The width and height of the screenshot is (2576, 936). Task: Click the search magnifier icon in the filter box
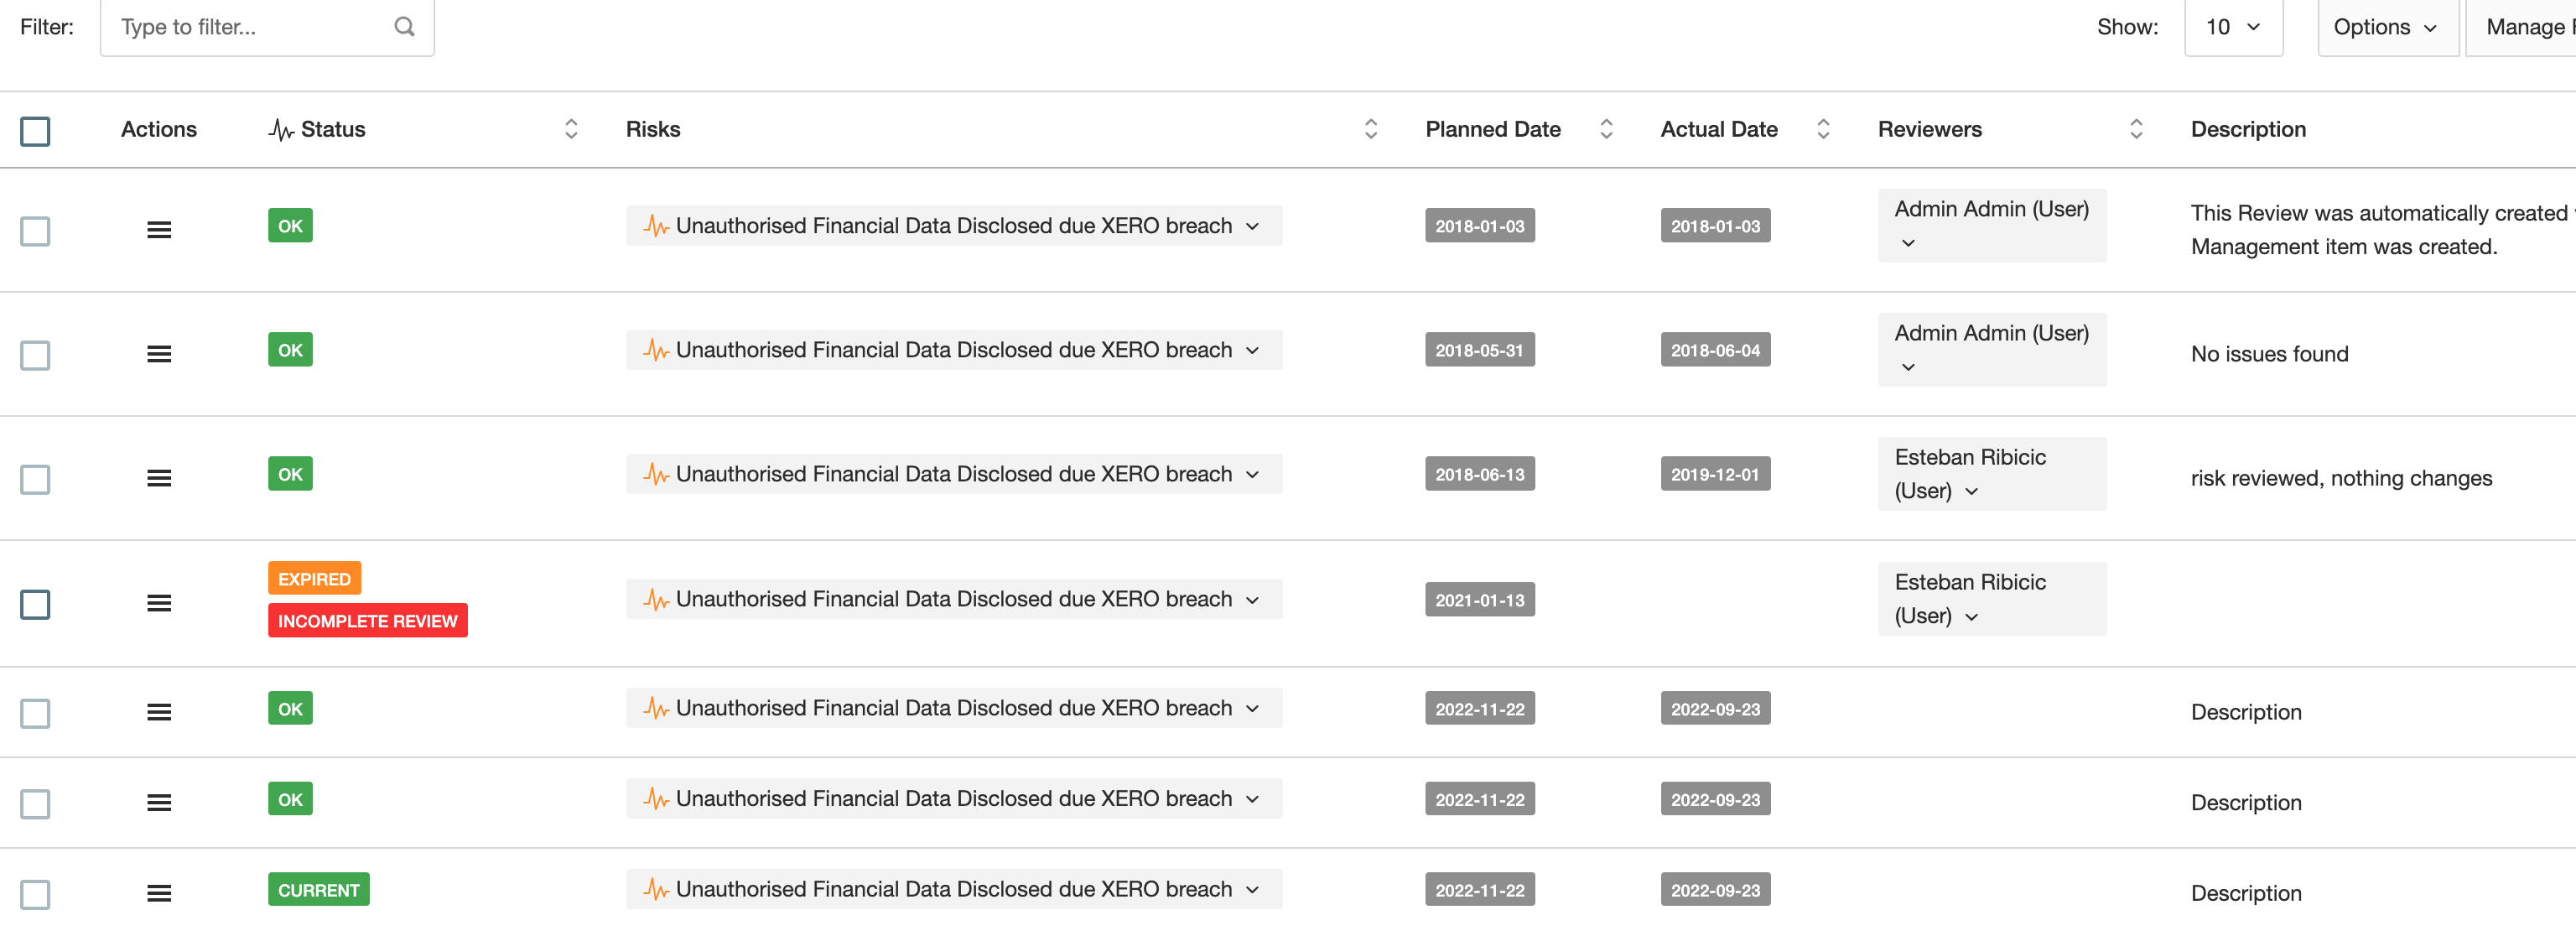404,27
